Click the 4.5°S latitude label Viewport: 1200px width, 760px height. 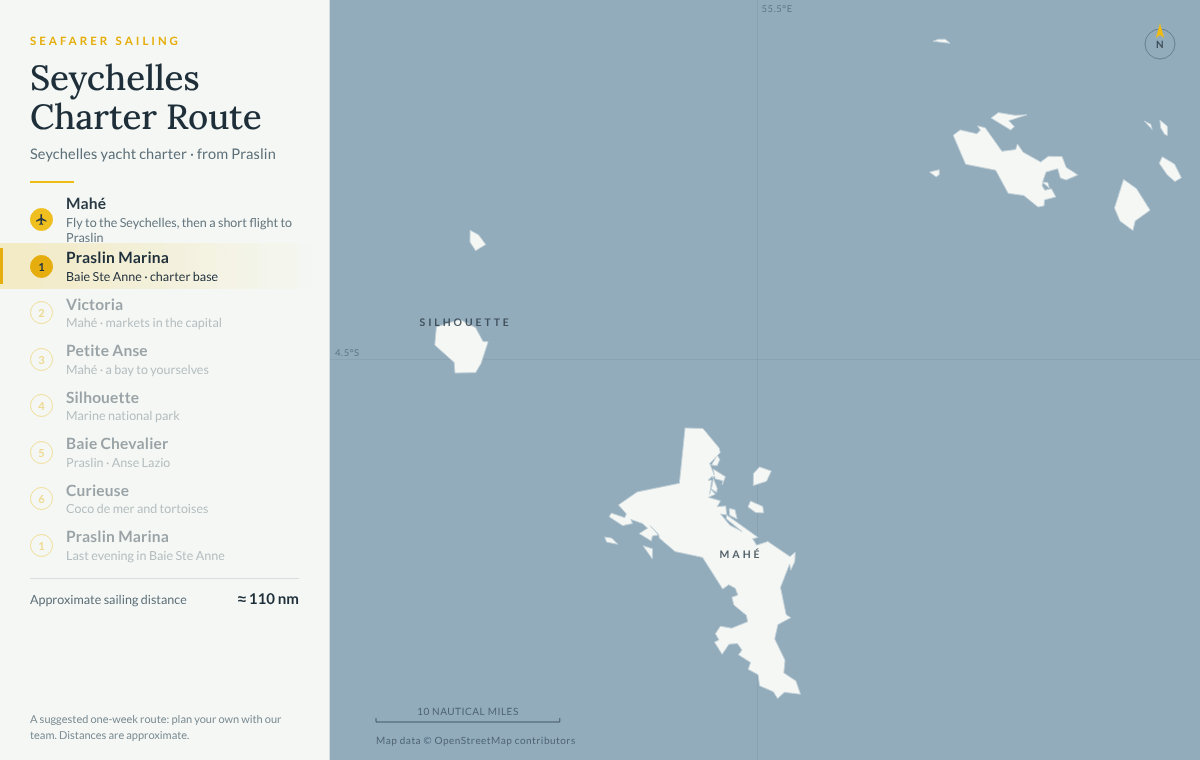(x=347, y=352)
